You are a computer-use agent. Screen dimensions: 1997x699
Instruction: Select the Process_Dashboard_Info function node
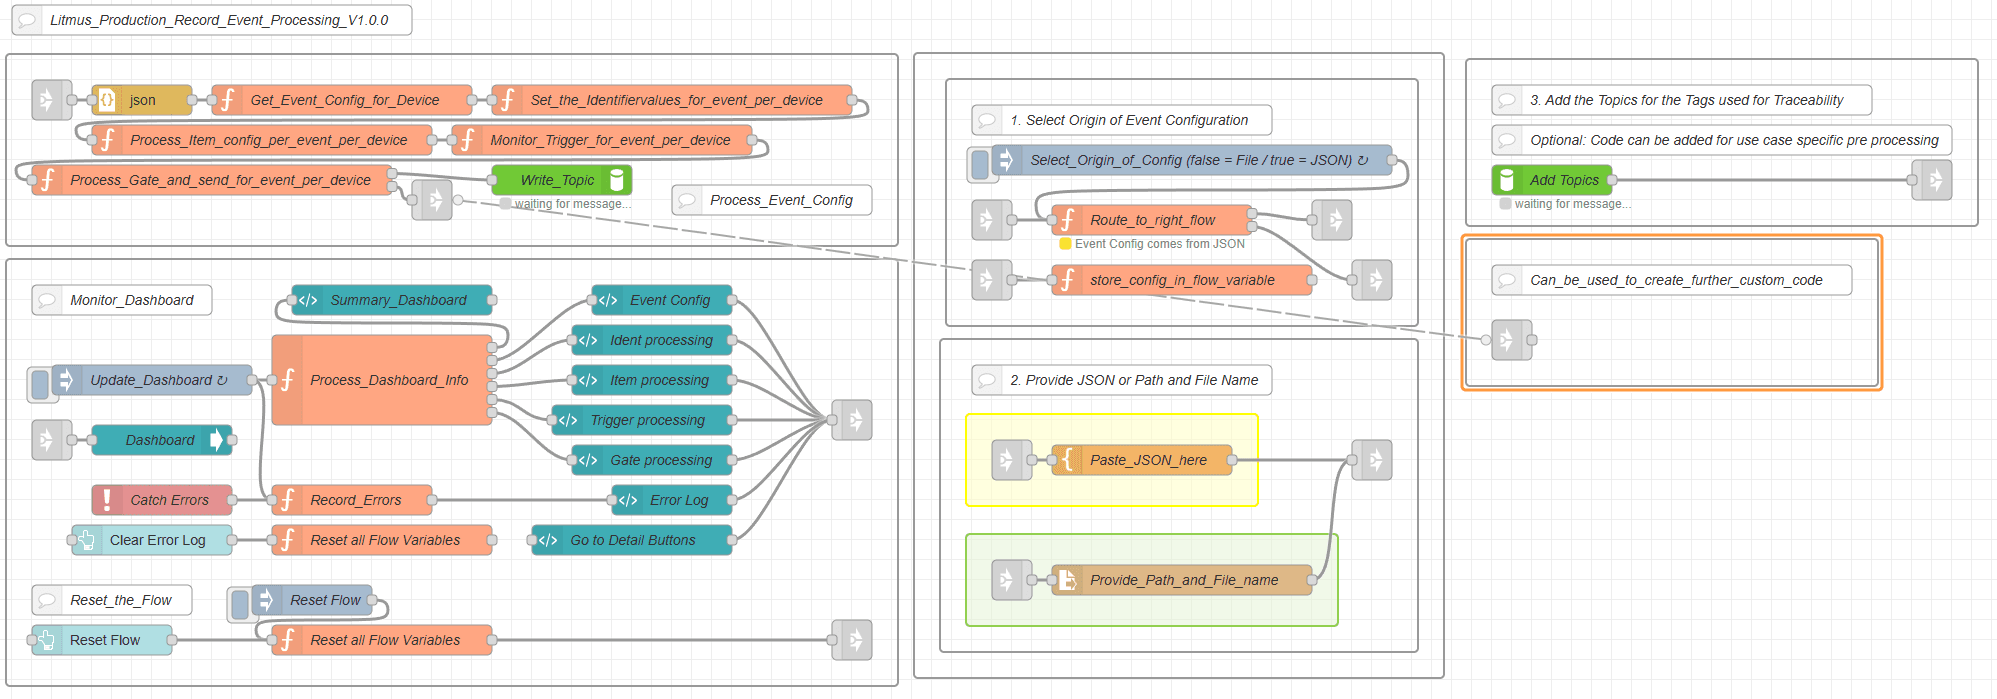388,380
